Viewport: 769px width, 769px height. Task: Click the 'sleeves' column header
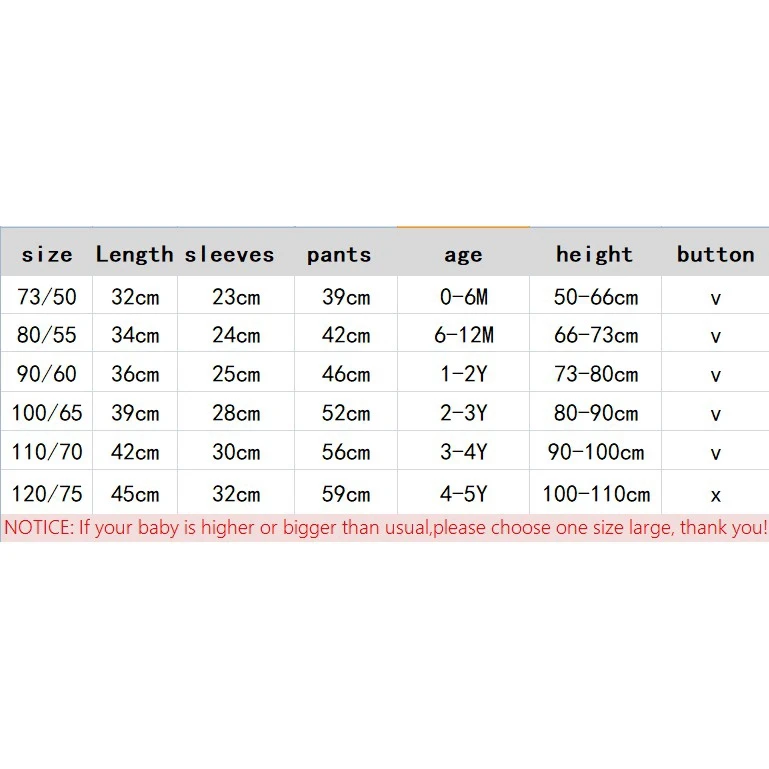coord(229,255)
